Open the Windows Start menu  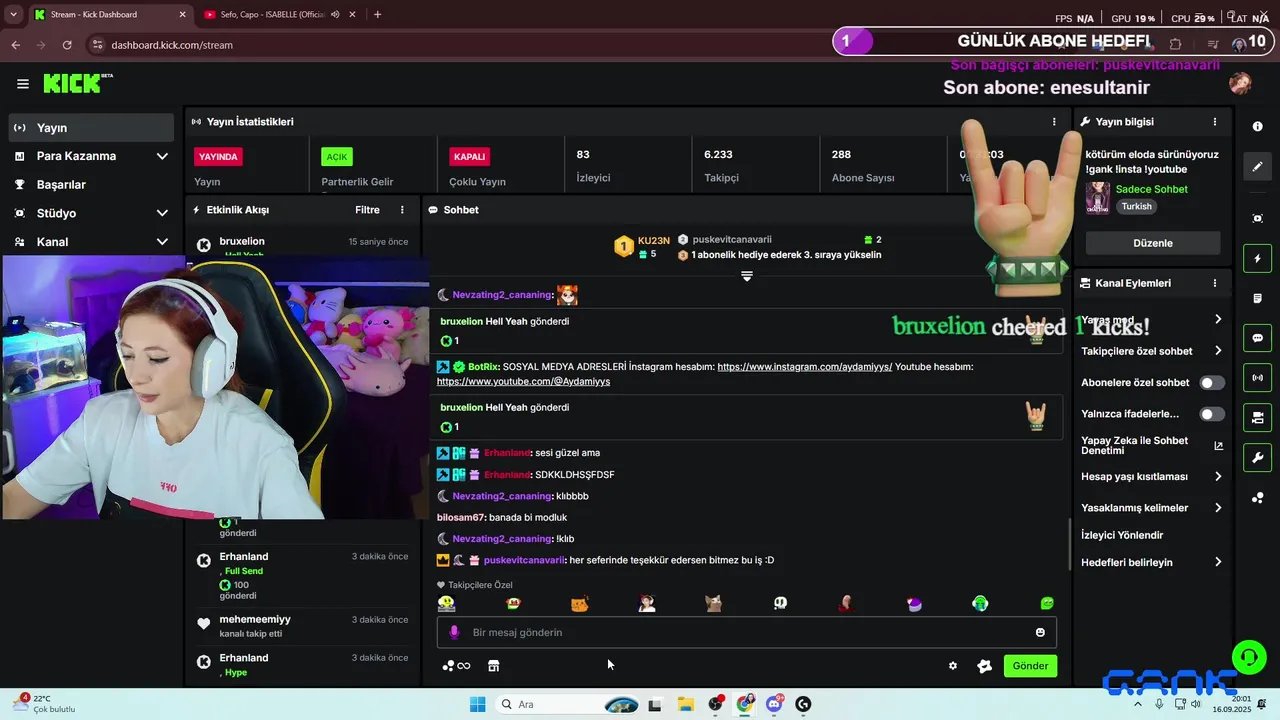(477, 704)
